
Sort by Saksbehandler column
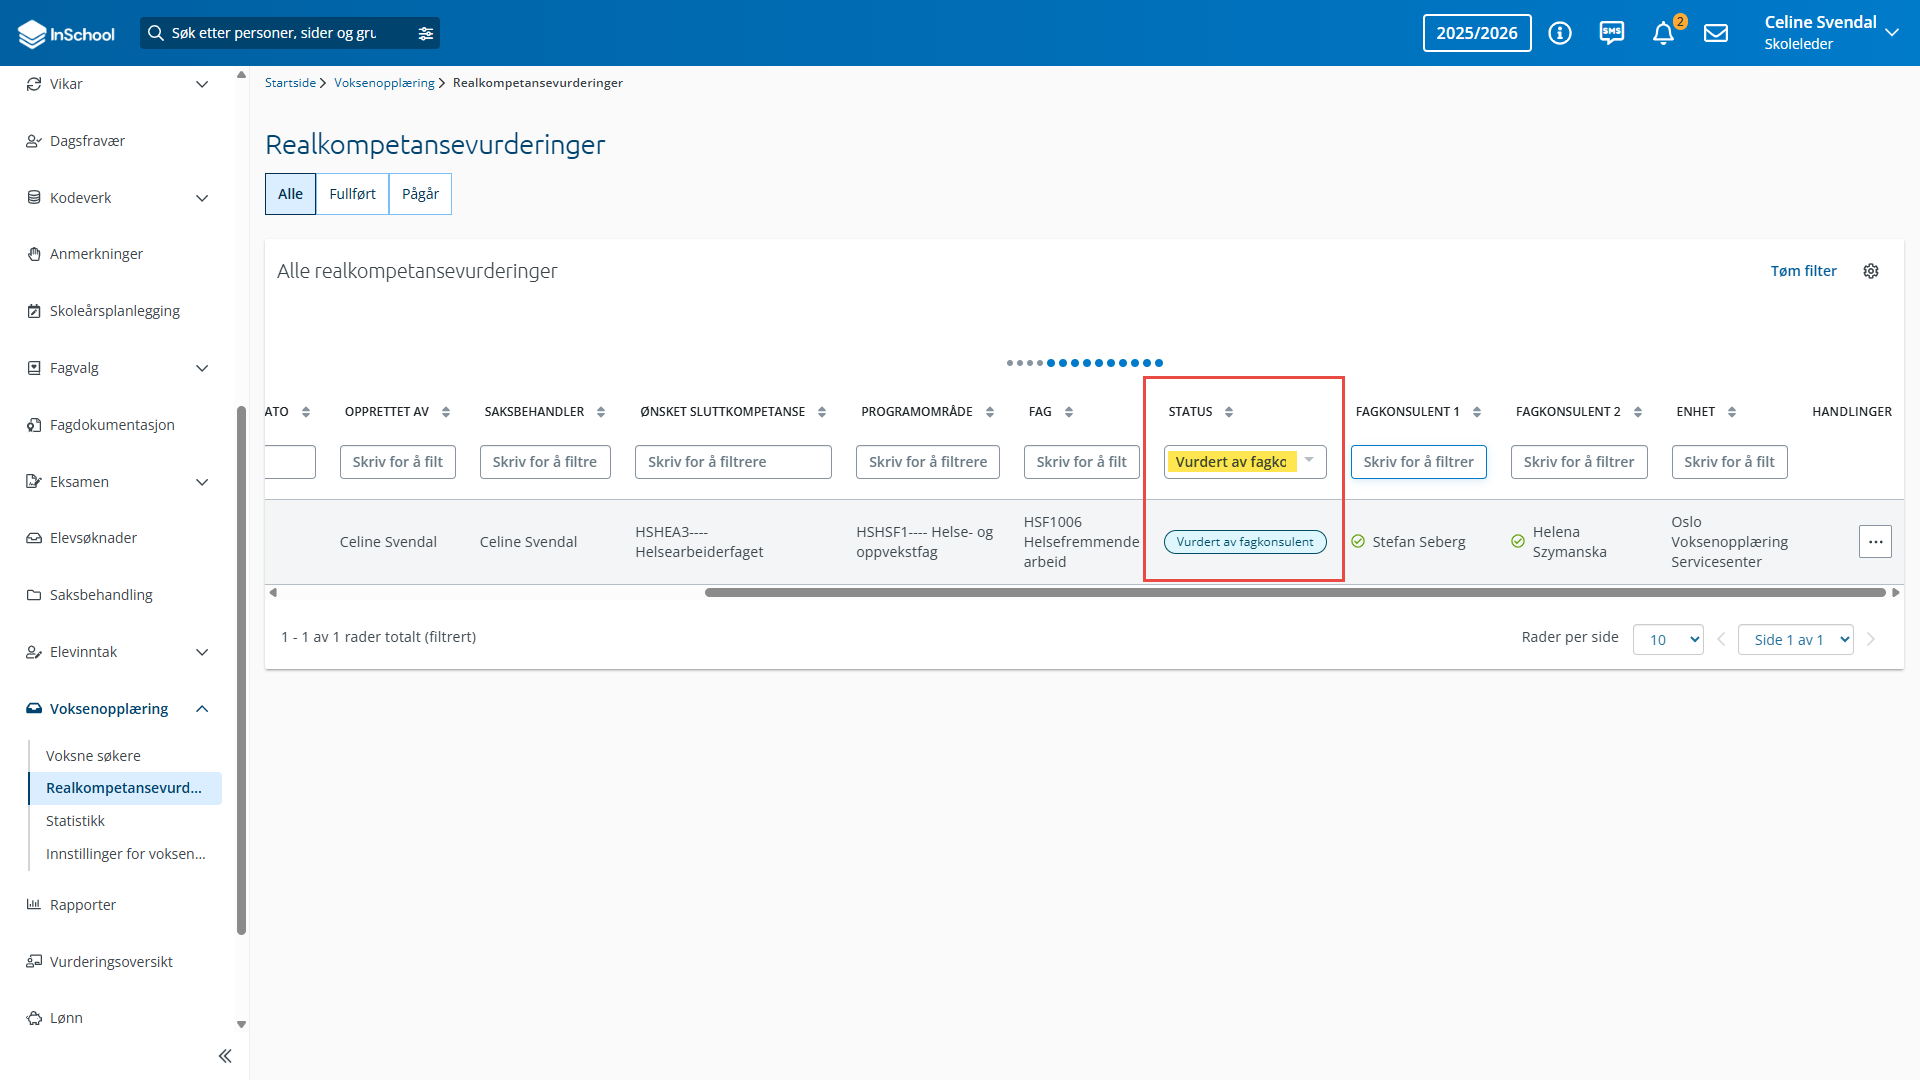tap(601, 412)
